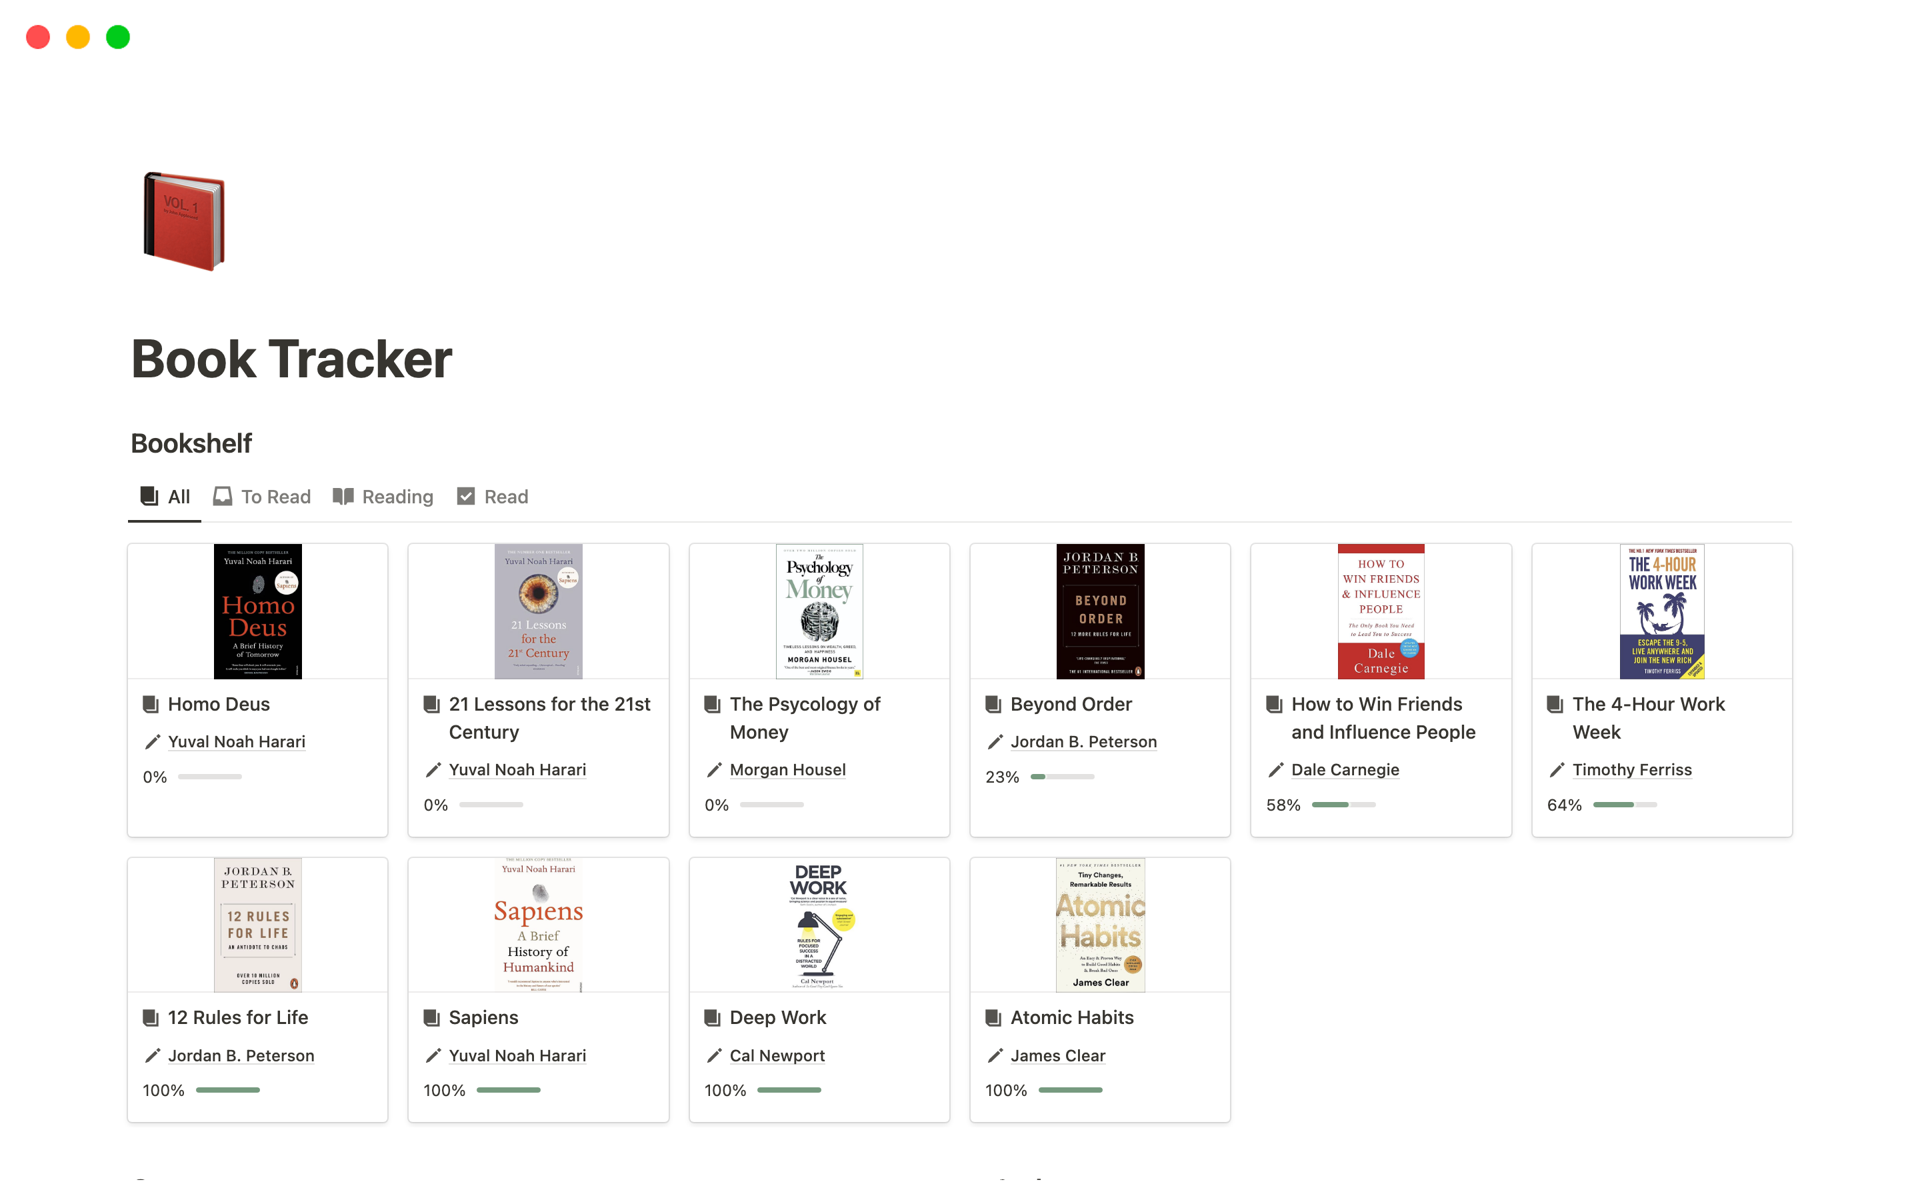Click the page icon beside Sapiens
The height and width of the screenshot is (1200, 1920).
pyautogui.click(x=432, y=1018)
